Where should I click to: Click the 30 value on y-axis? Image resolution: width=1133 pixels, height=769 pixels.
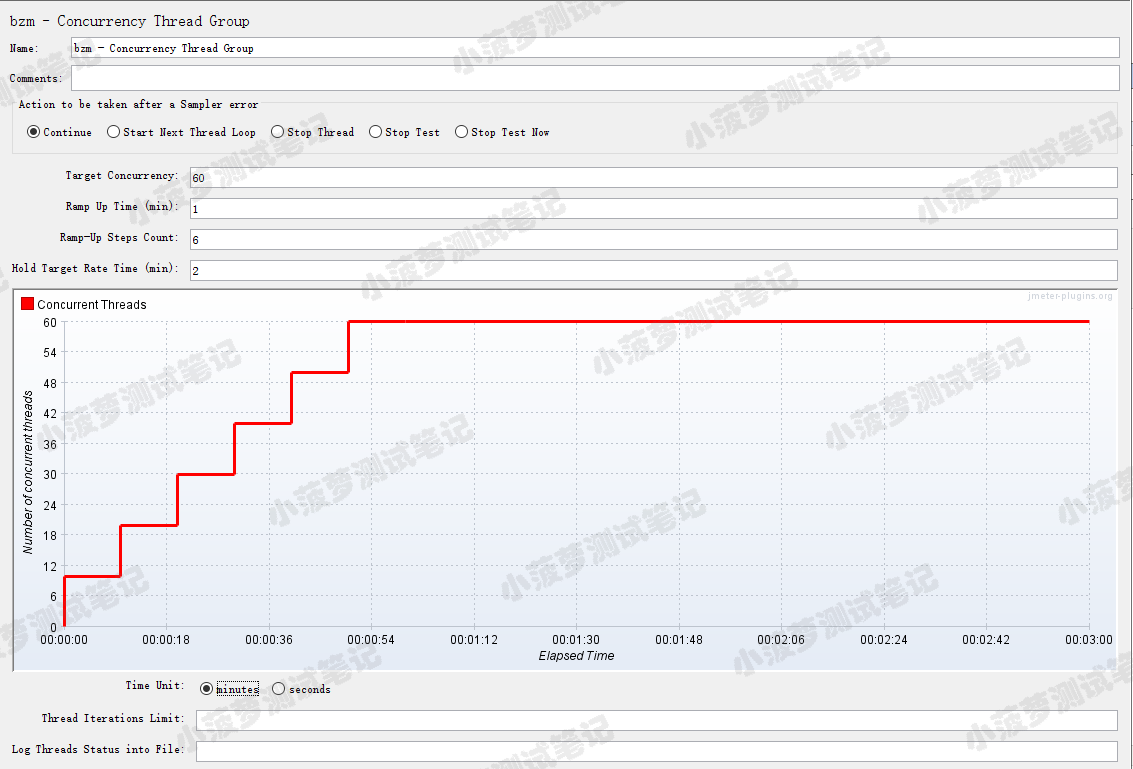click(x=50, y=474)
